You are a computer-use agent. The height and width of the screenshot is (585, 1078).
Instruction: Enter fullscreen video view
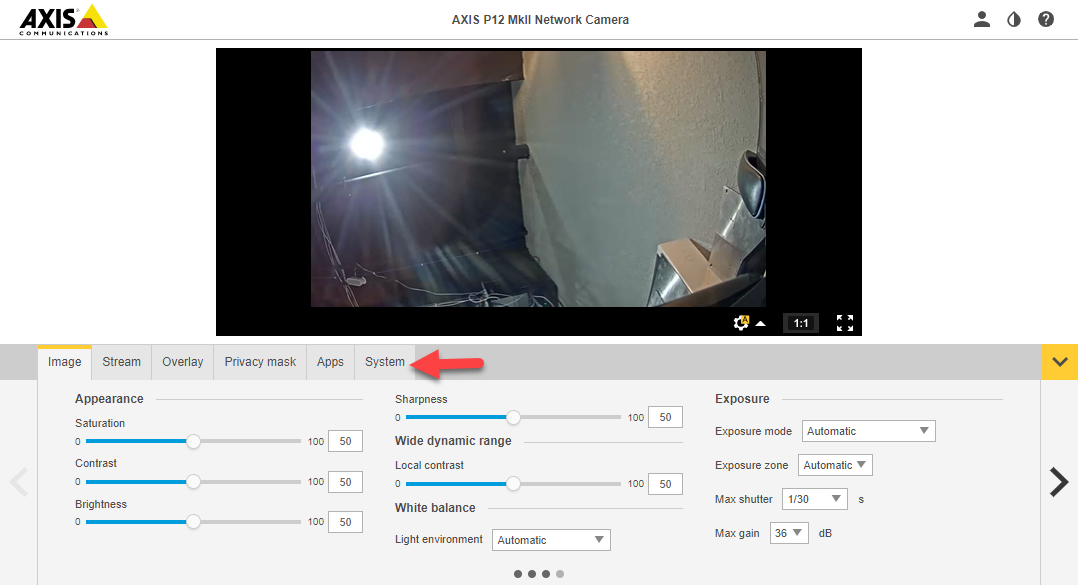coord(845,323)
